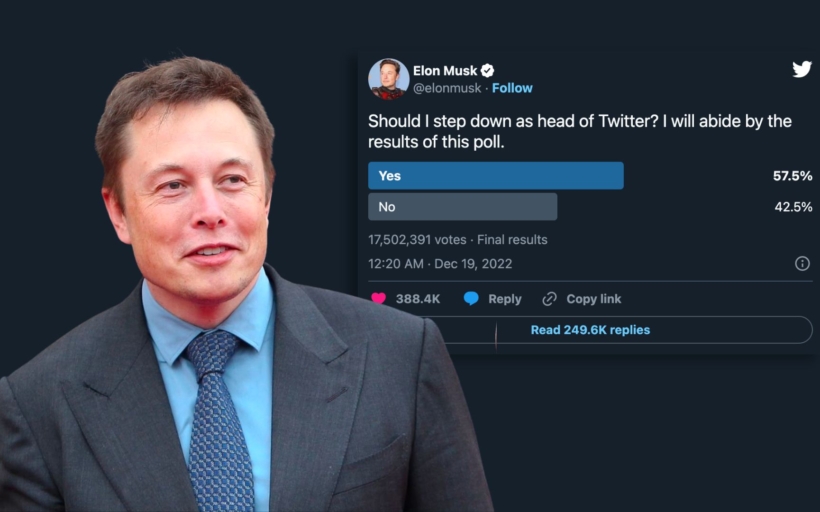Click the 388.4K likes count
The height and width of the screenshot is (512, 820).
click(418, 298)
